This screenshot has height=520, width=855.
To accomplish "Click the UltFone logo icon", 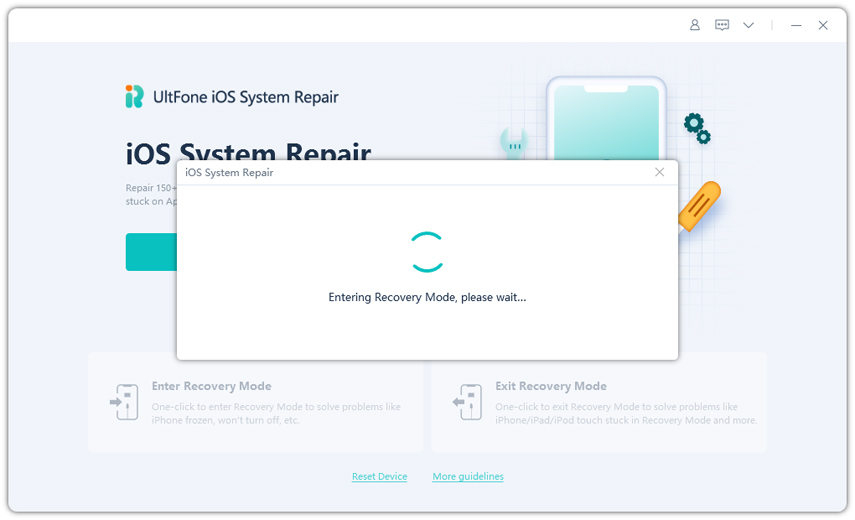I will pos(134,96).
